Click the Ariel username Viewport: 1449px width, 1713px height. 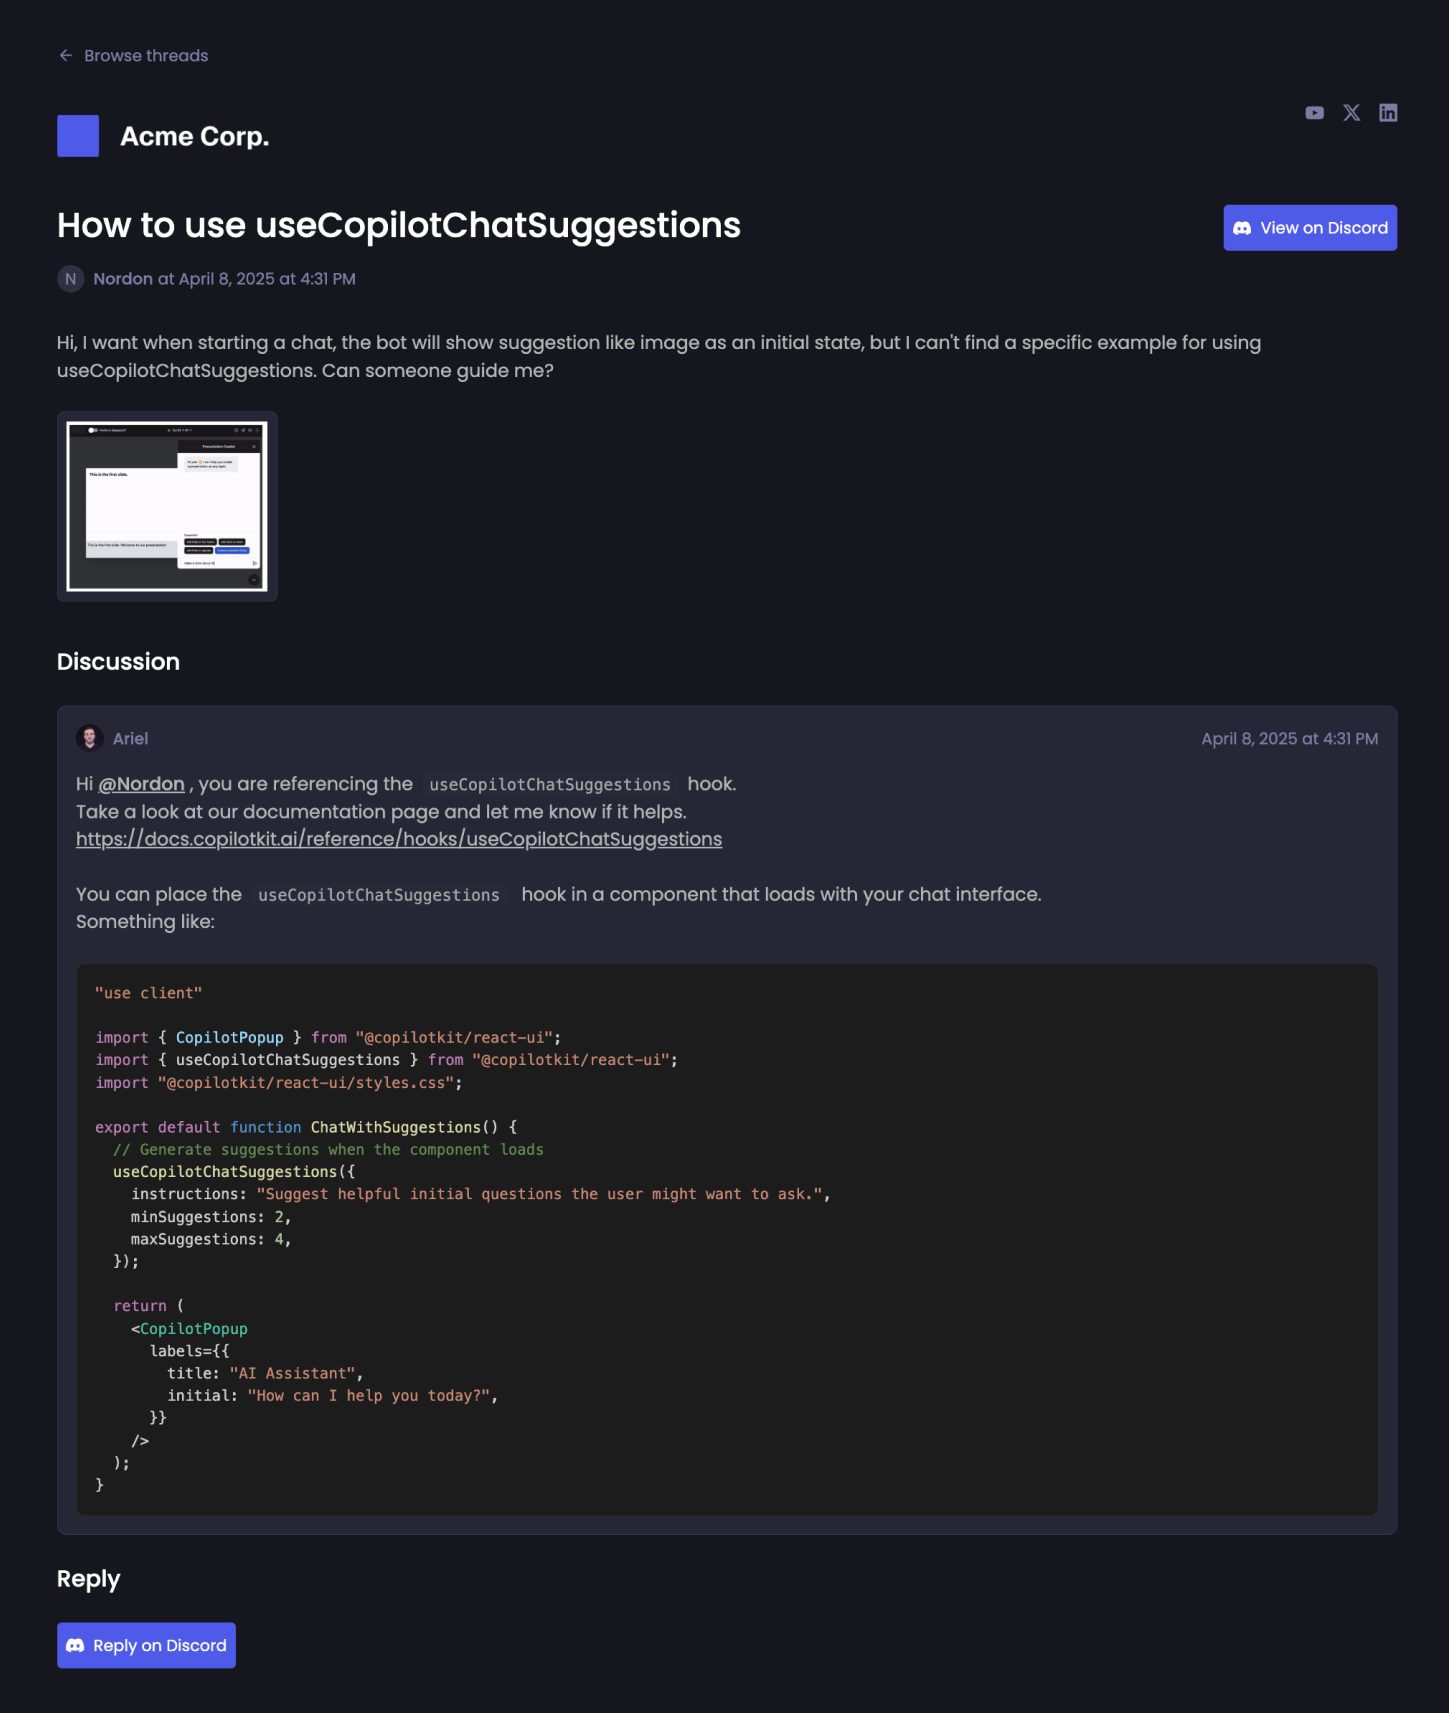click(130, 739)
